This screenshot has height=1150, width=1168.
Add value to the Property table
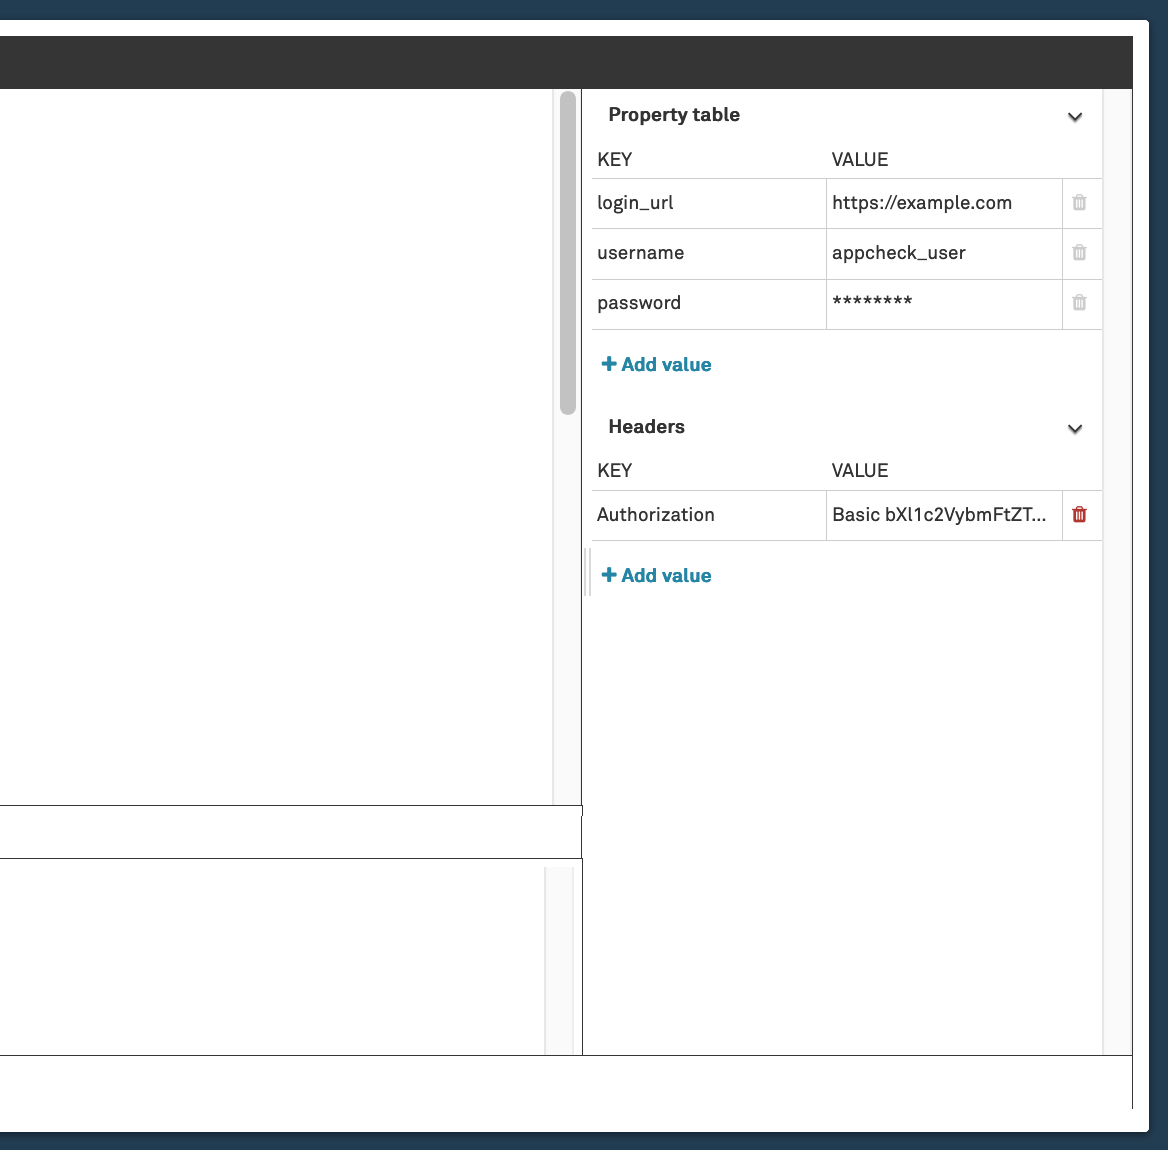coord(656,365)
